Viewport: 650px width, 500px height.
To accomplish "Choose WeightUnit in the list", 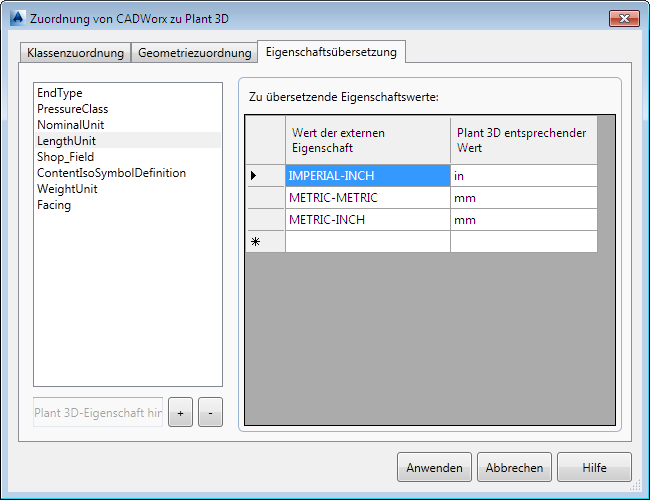I will [127, 189].
